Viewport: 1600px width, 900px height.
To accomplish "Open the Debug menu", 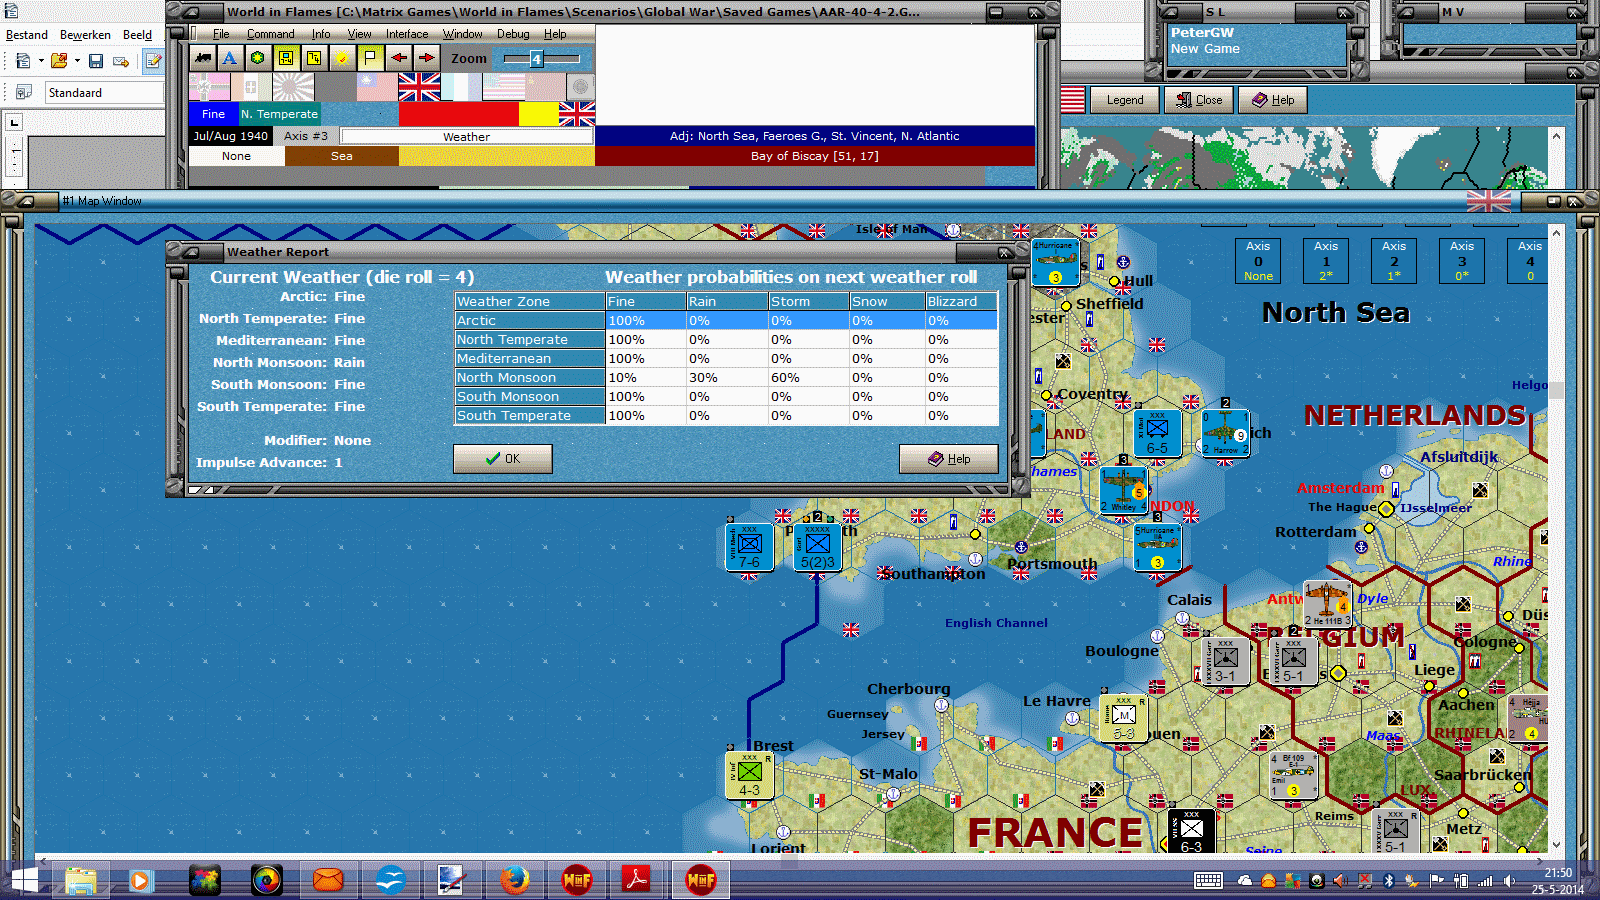I will coord(513,34).
